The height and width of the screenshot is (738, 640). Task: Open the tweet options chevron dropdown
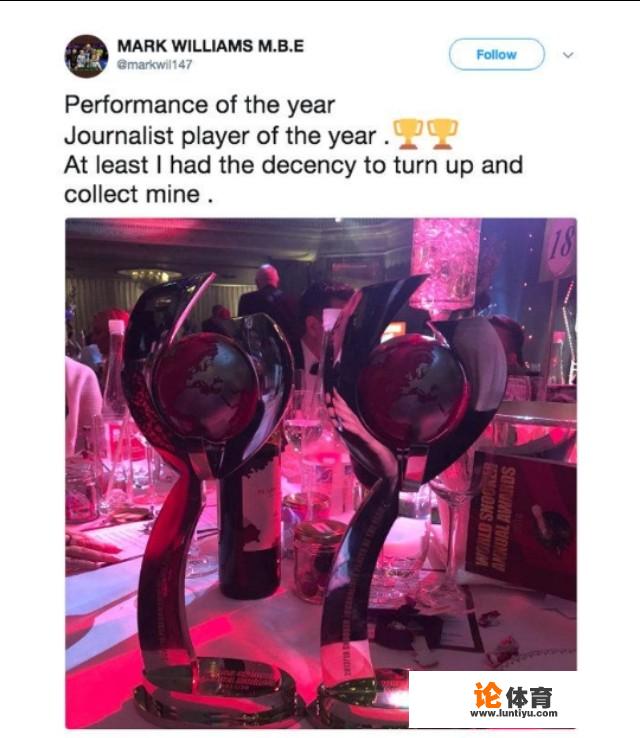tap(568, 55)
